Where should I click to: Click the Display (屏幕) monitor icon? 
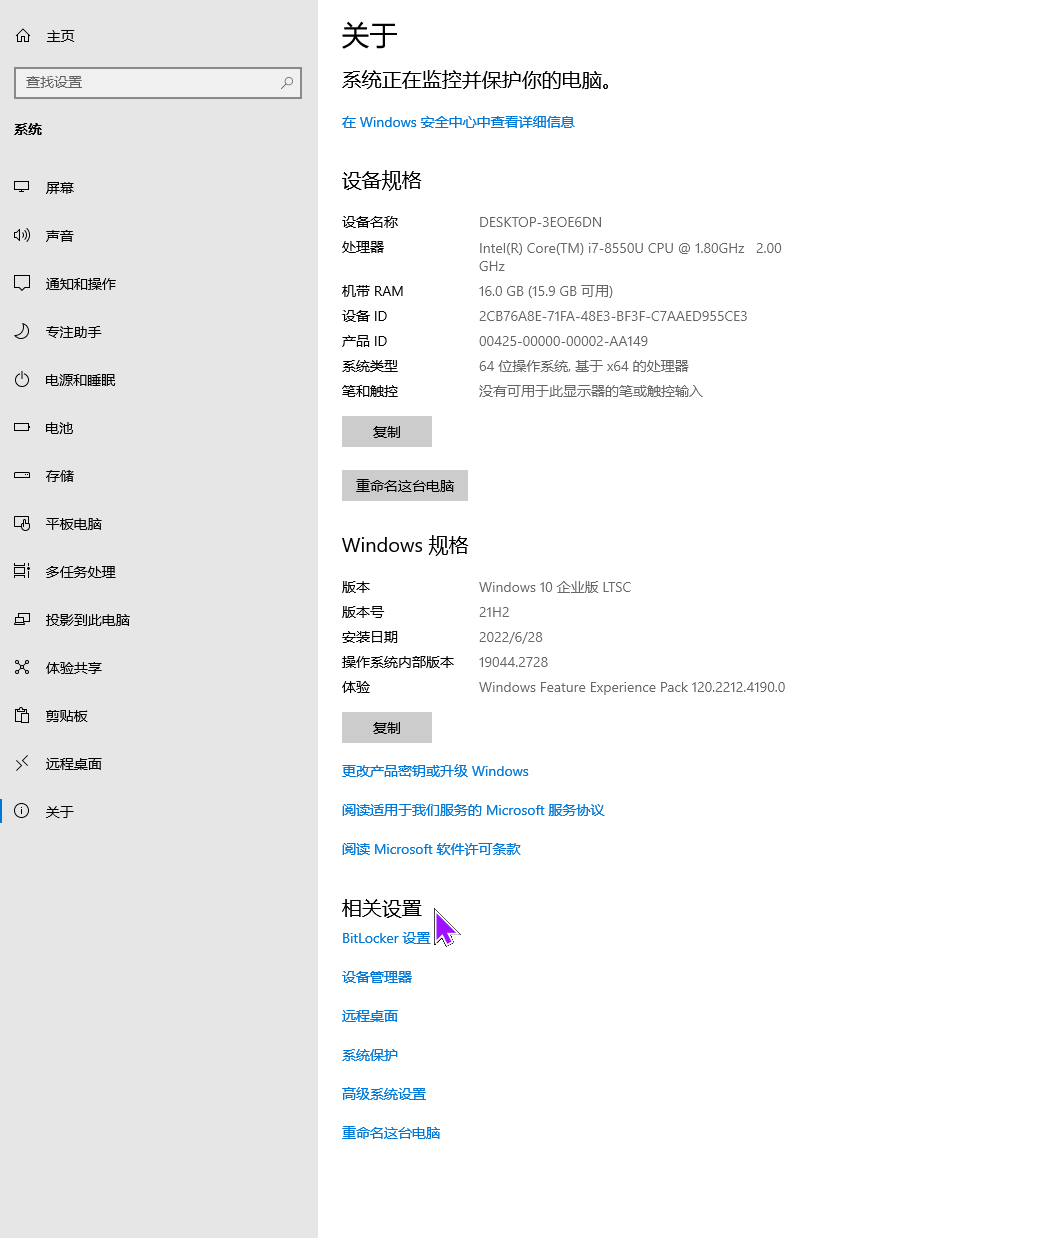coord(22,187)
